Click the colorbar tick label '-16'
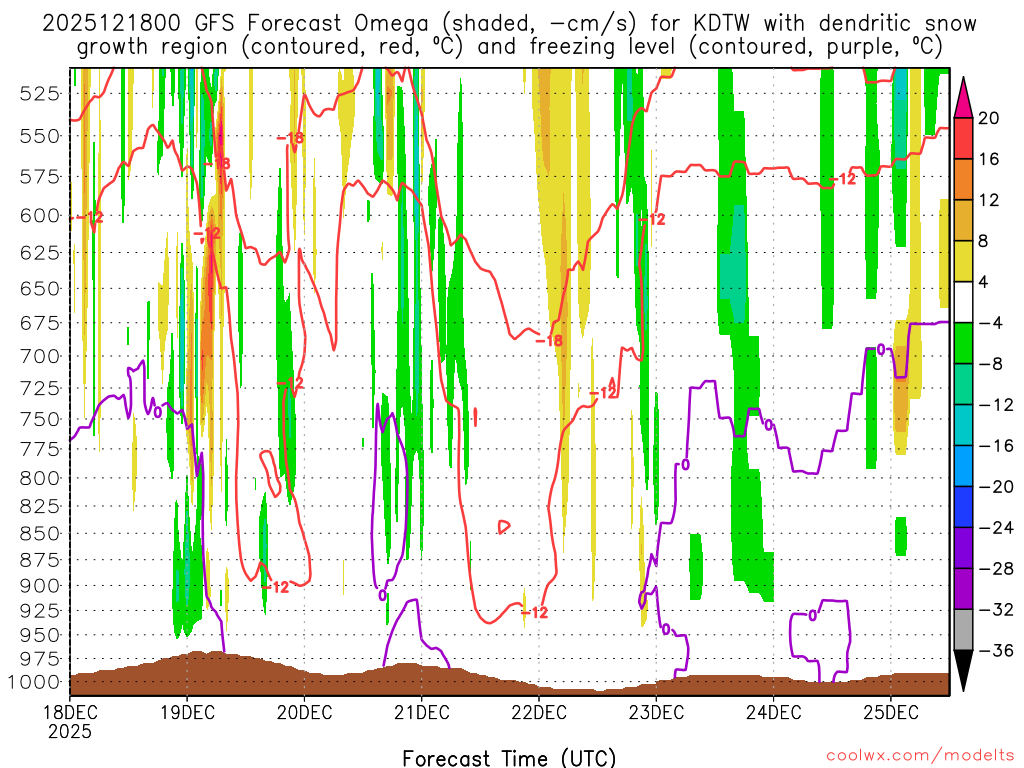The image size is (1024, 768). point(996,446)
